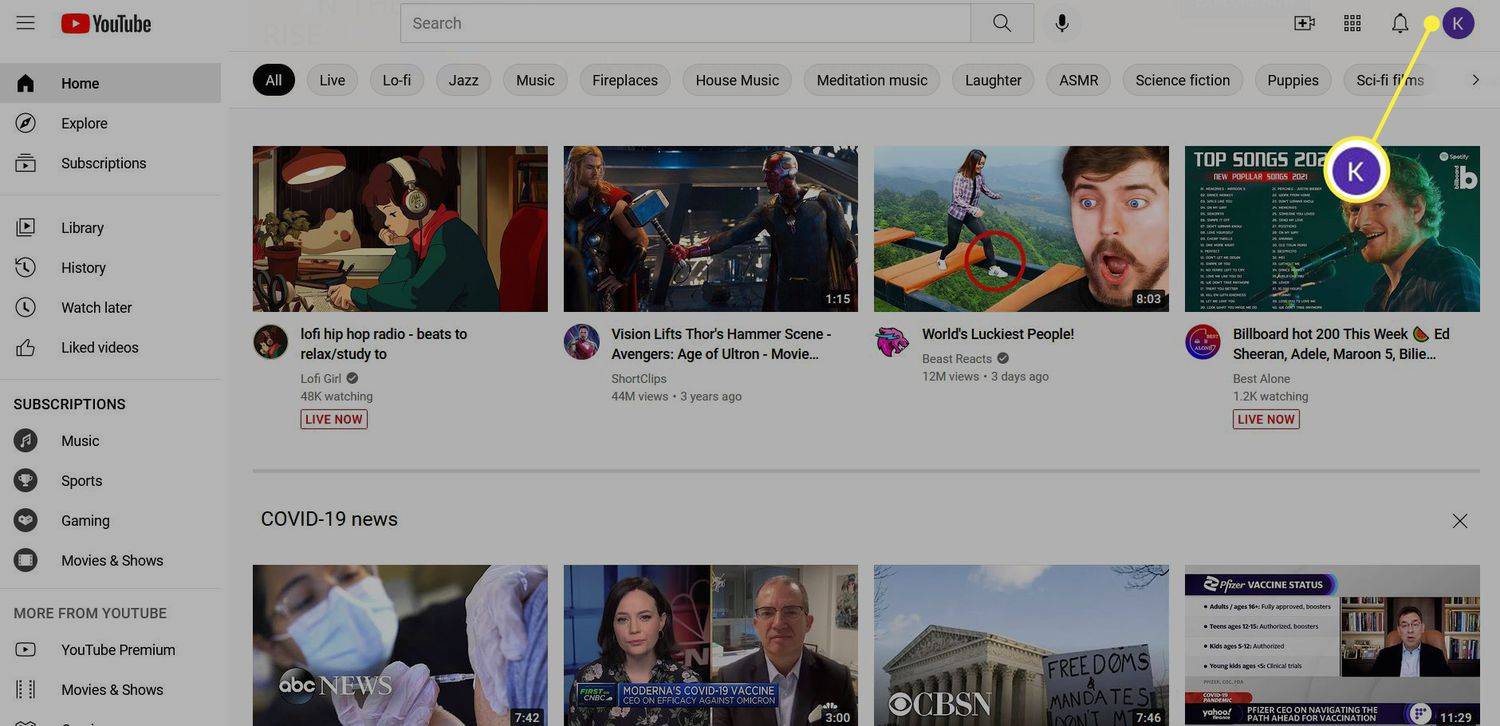The height and width of the screenshot is (726, 1500).
Task: Start voice search with microphone
Action: click(x=1062, y=23)
